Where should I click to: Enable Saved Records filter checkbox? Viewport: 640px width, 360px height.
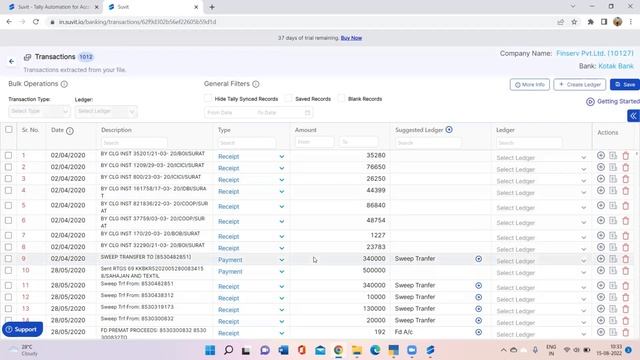point(288,98)
